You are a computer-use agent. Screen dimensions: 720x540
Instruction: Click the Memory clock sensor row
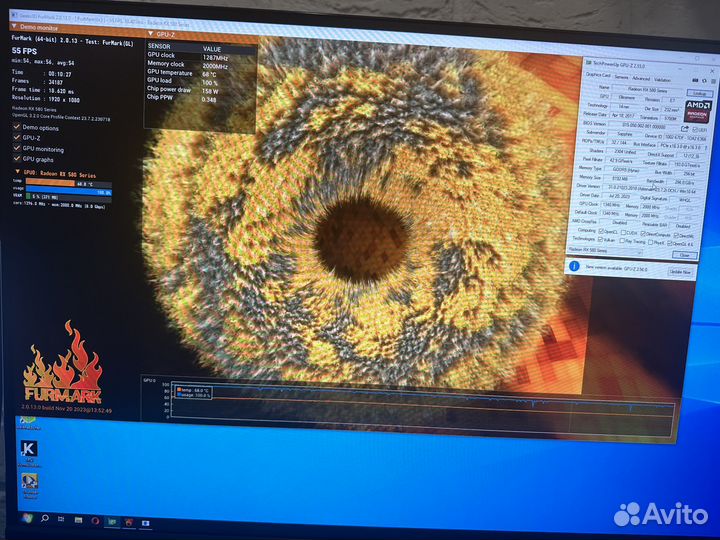[201, 65]
